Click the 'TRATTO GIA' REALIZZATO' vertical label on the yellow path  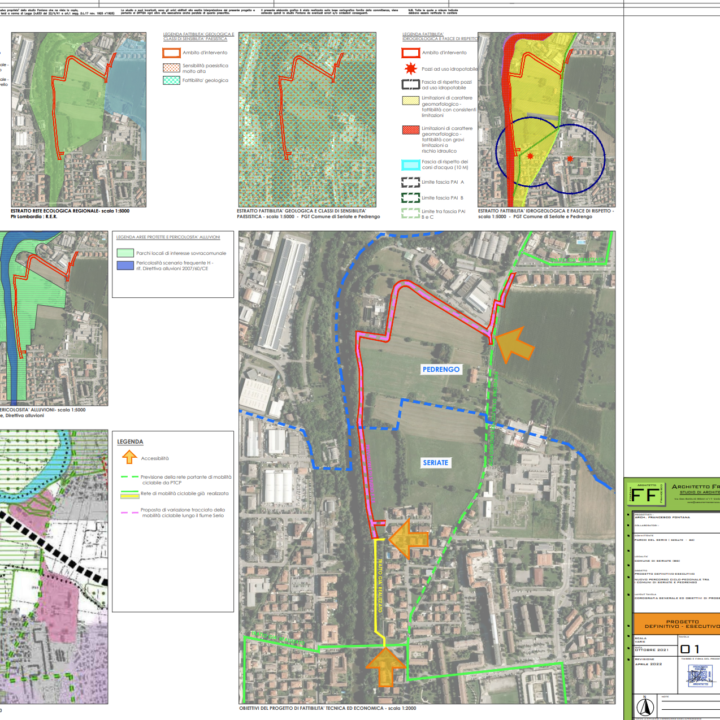point(380,586)
